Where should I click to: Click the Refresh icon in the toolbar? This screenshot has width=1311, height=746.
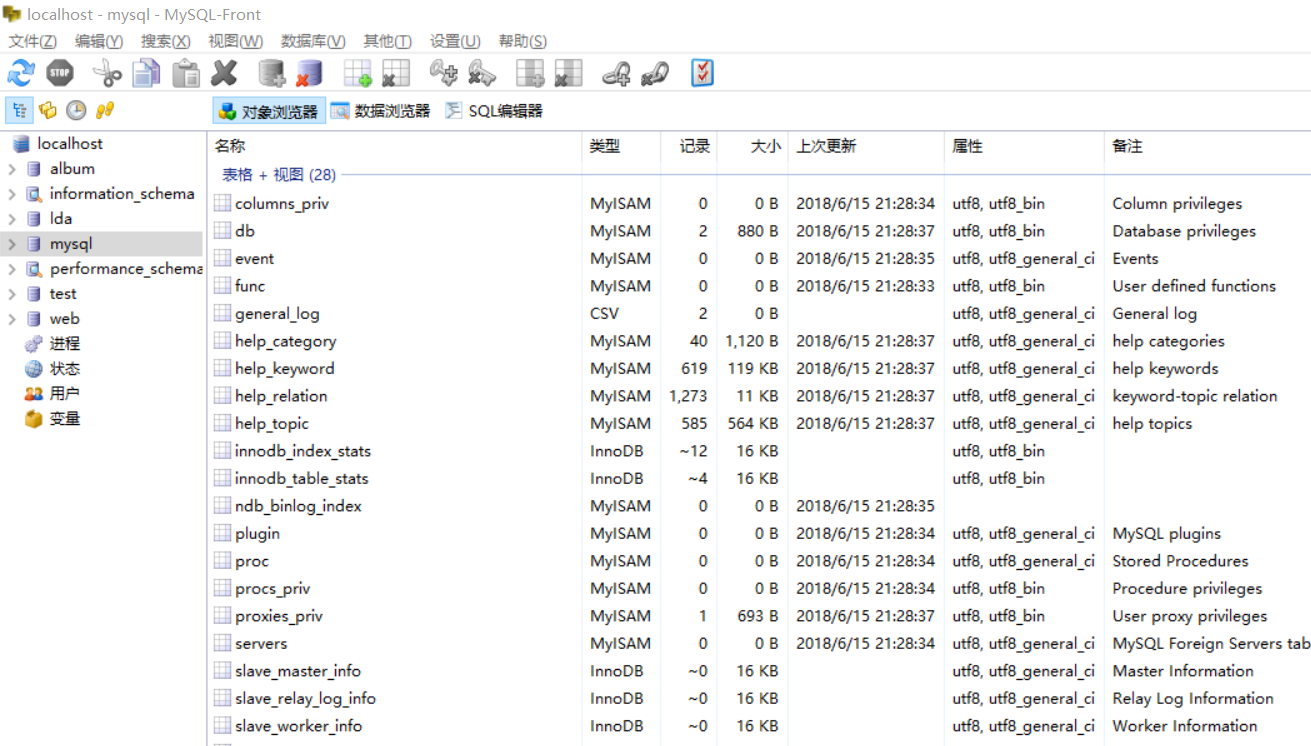tap(20, 72)
